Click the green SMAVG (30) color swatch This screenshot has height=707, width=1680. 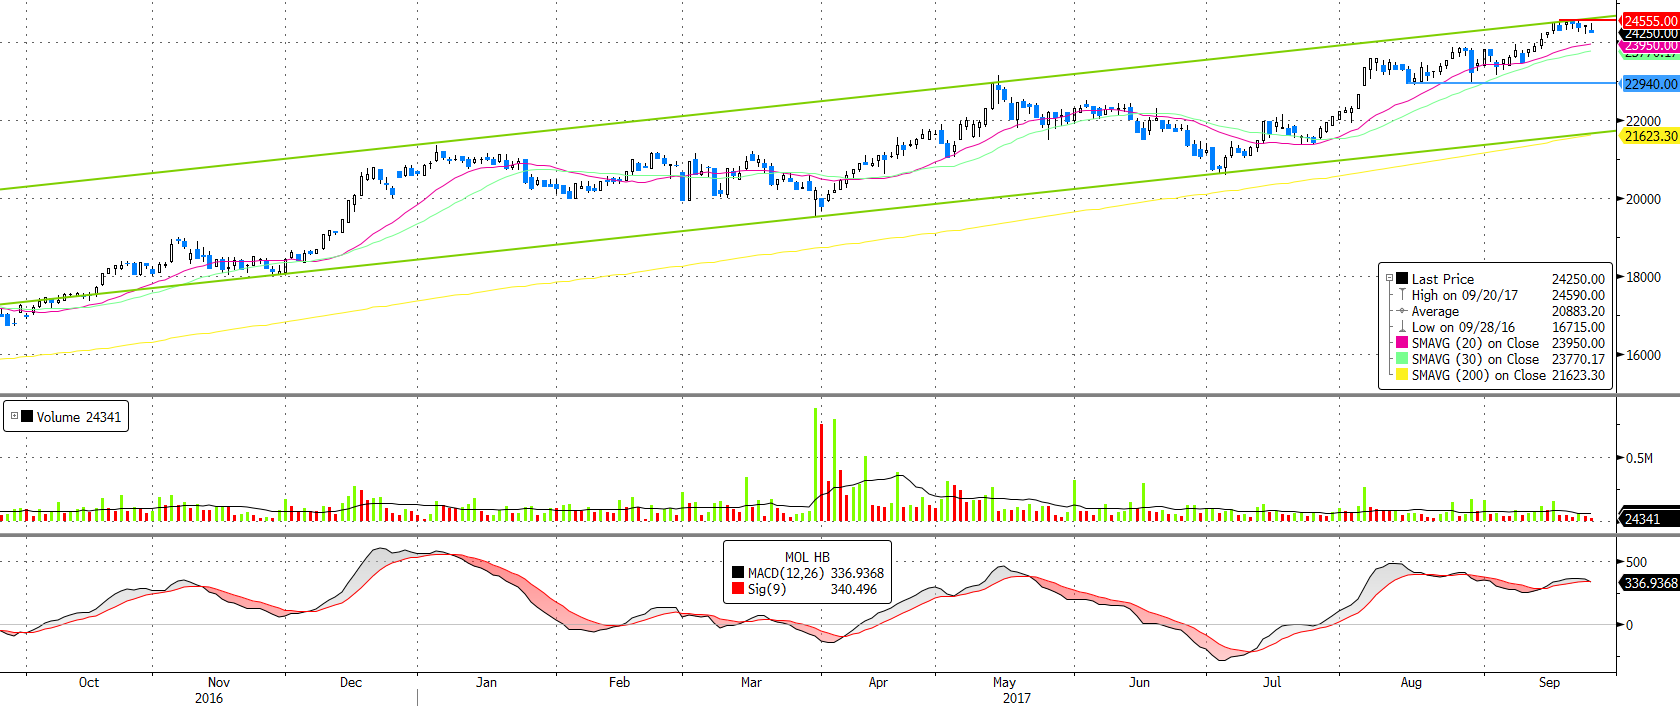click(1402, 359)
